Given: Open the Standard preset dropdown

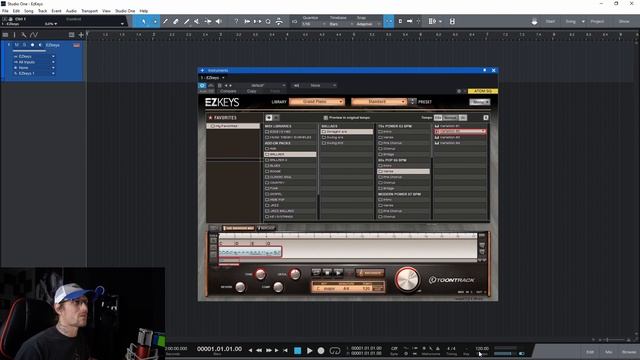Looking at the screenshot, I should (379, 102).
